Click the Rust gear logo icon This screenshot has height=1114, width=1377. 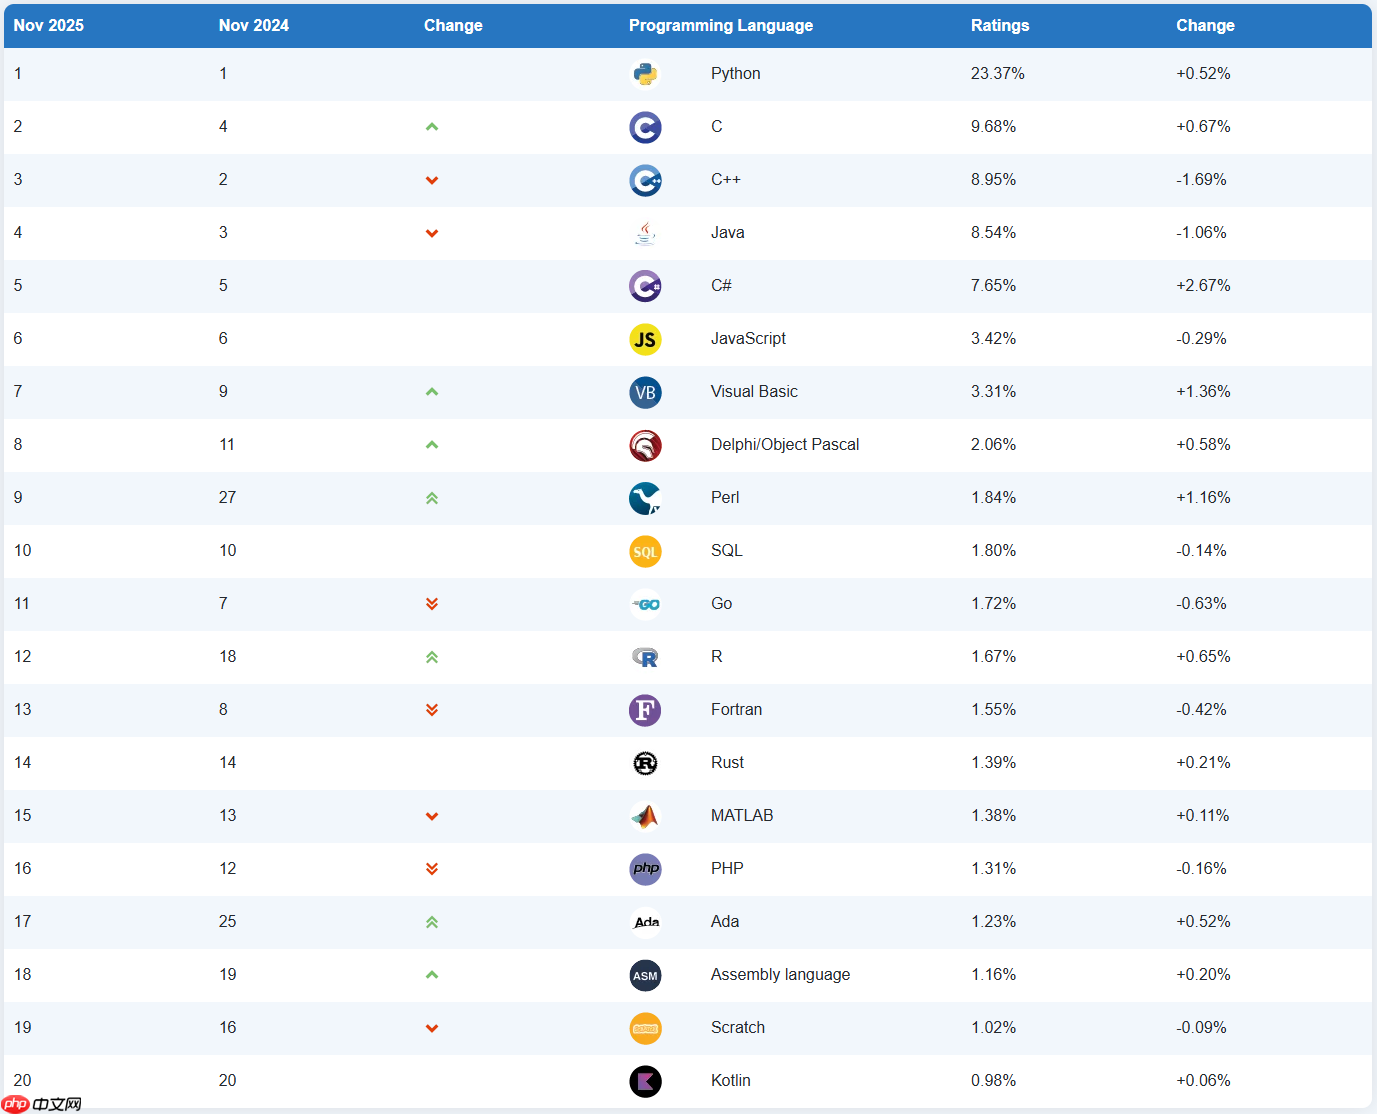click(645, 763)
